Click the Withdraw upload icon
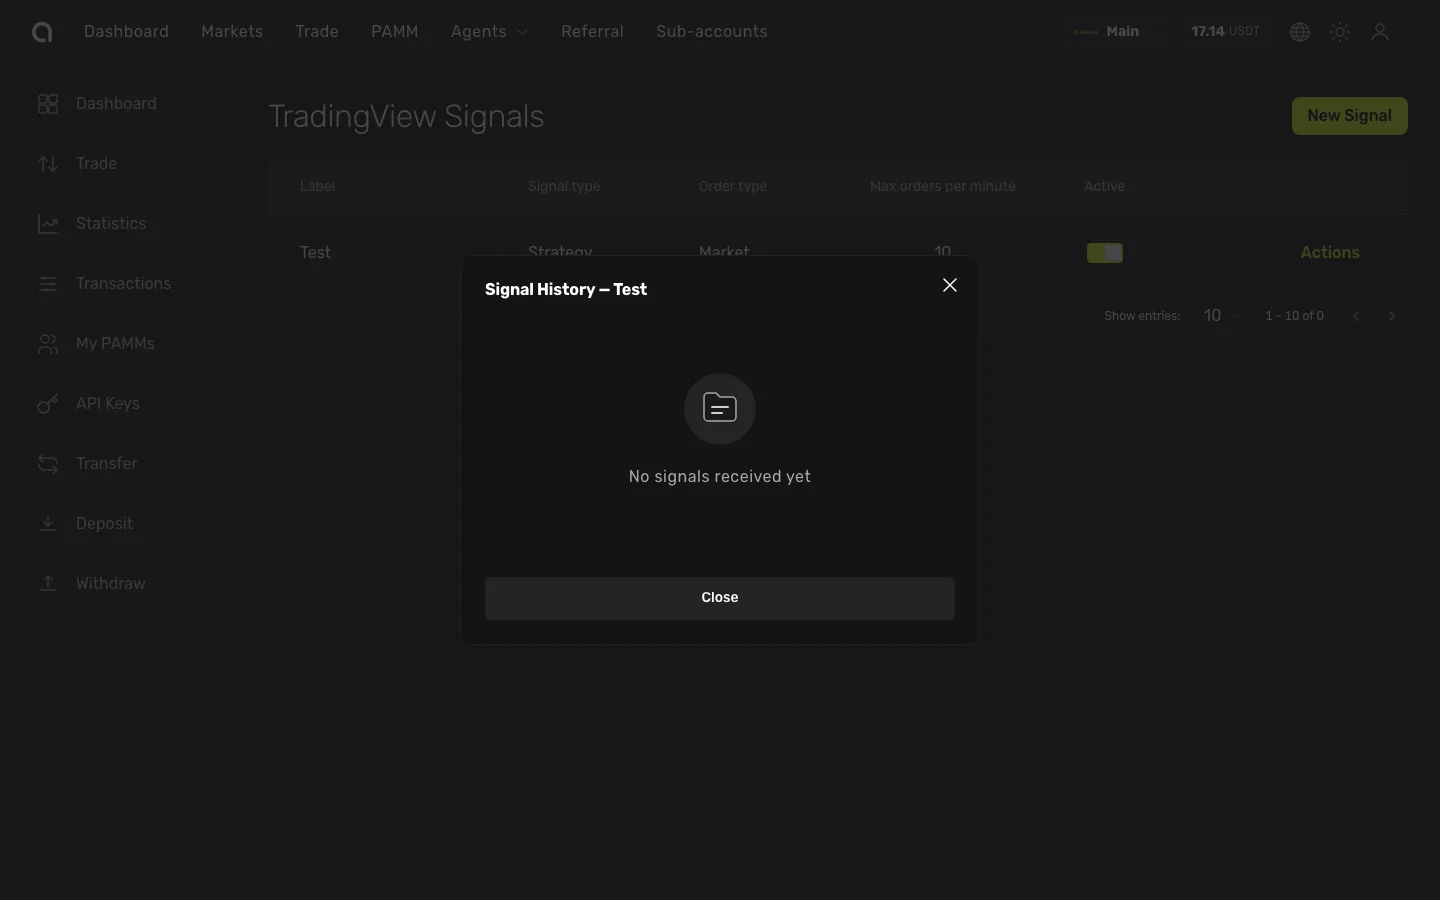The image size is (1440, 900). [47, 584]
